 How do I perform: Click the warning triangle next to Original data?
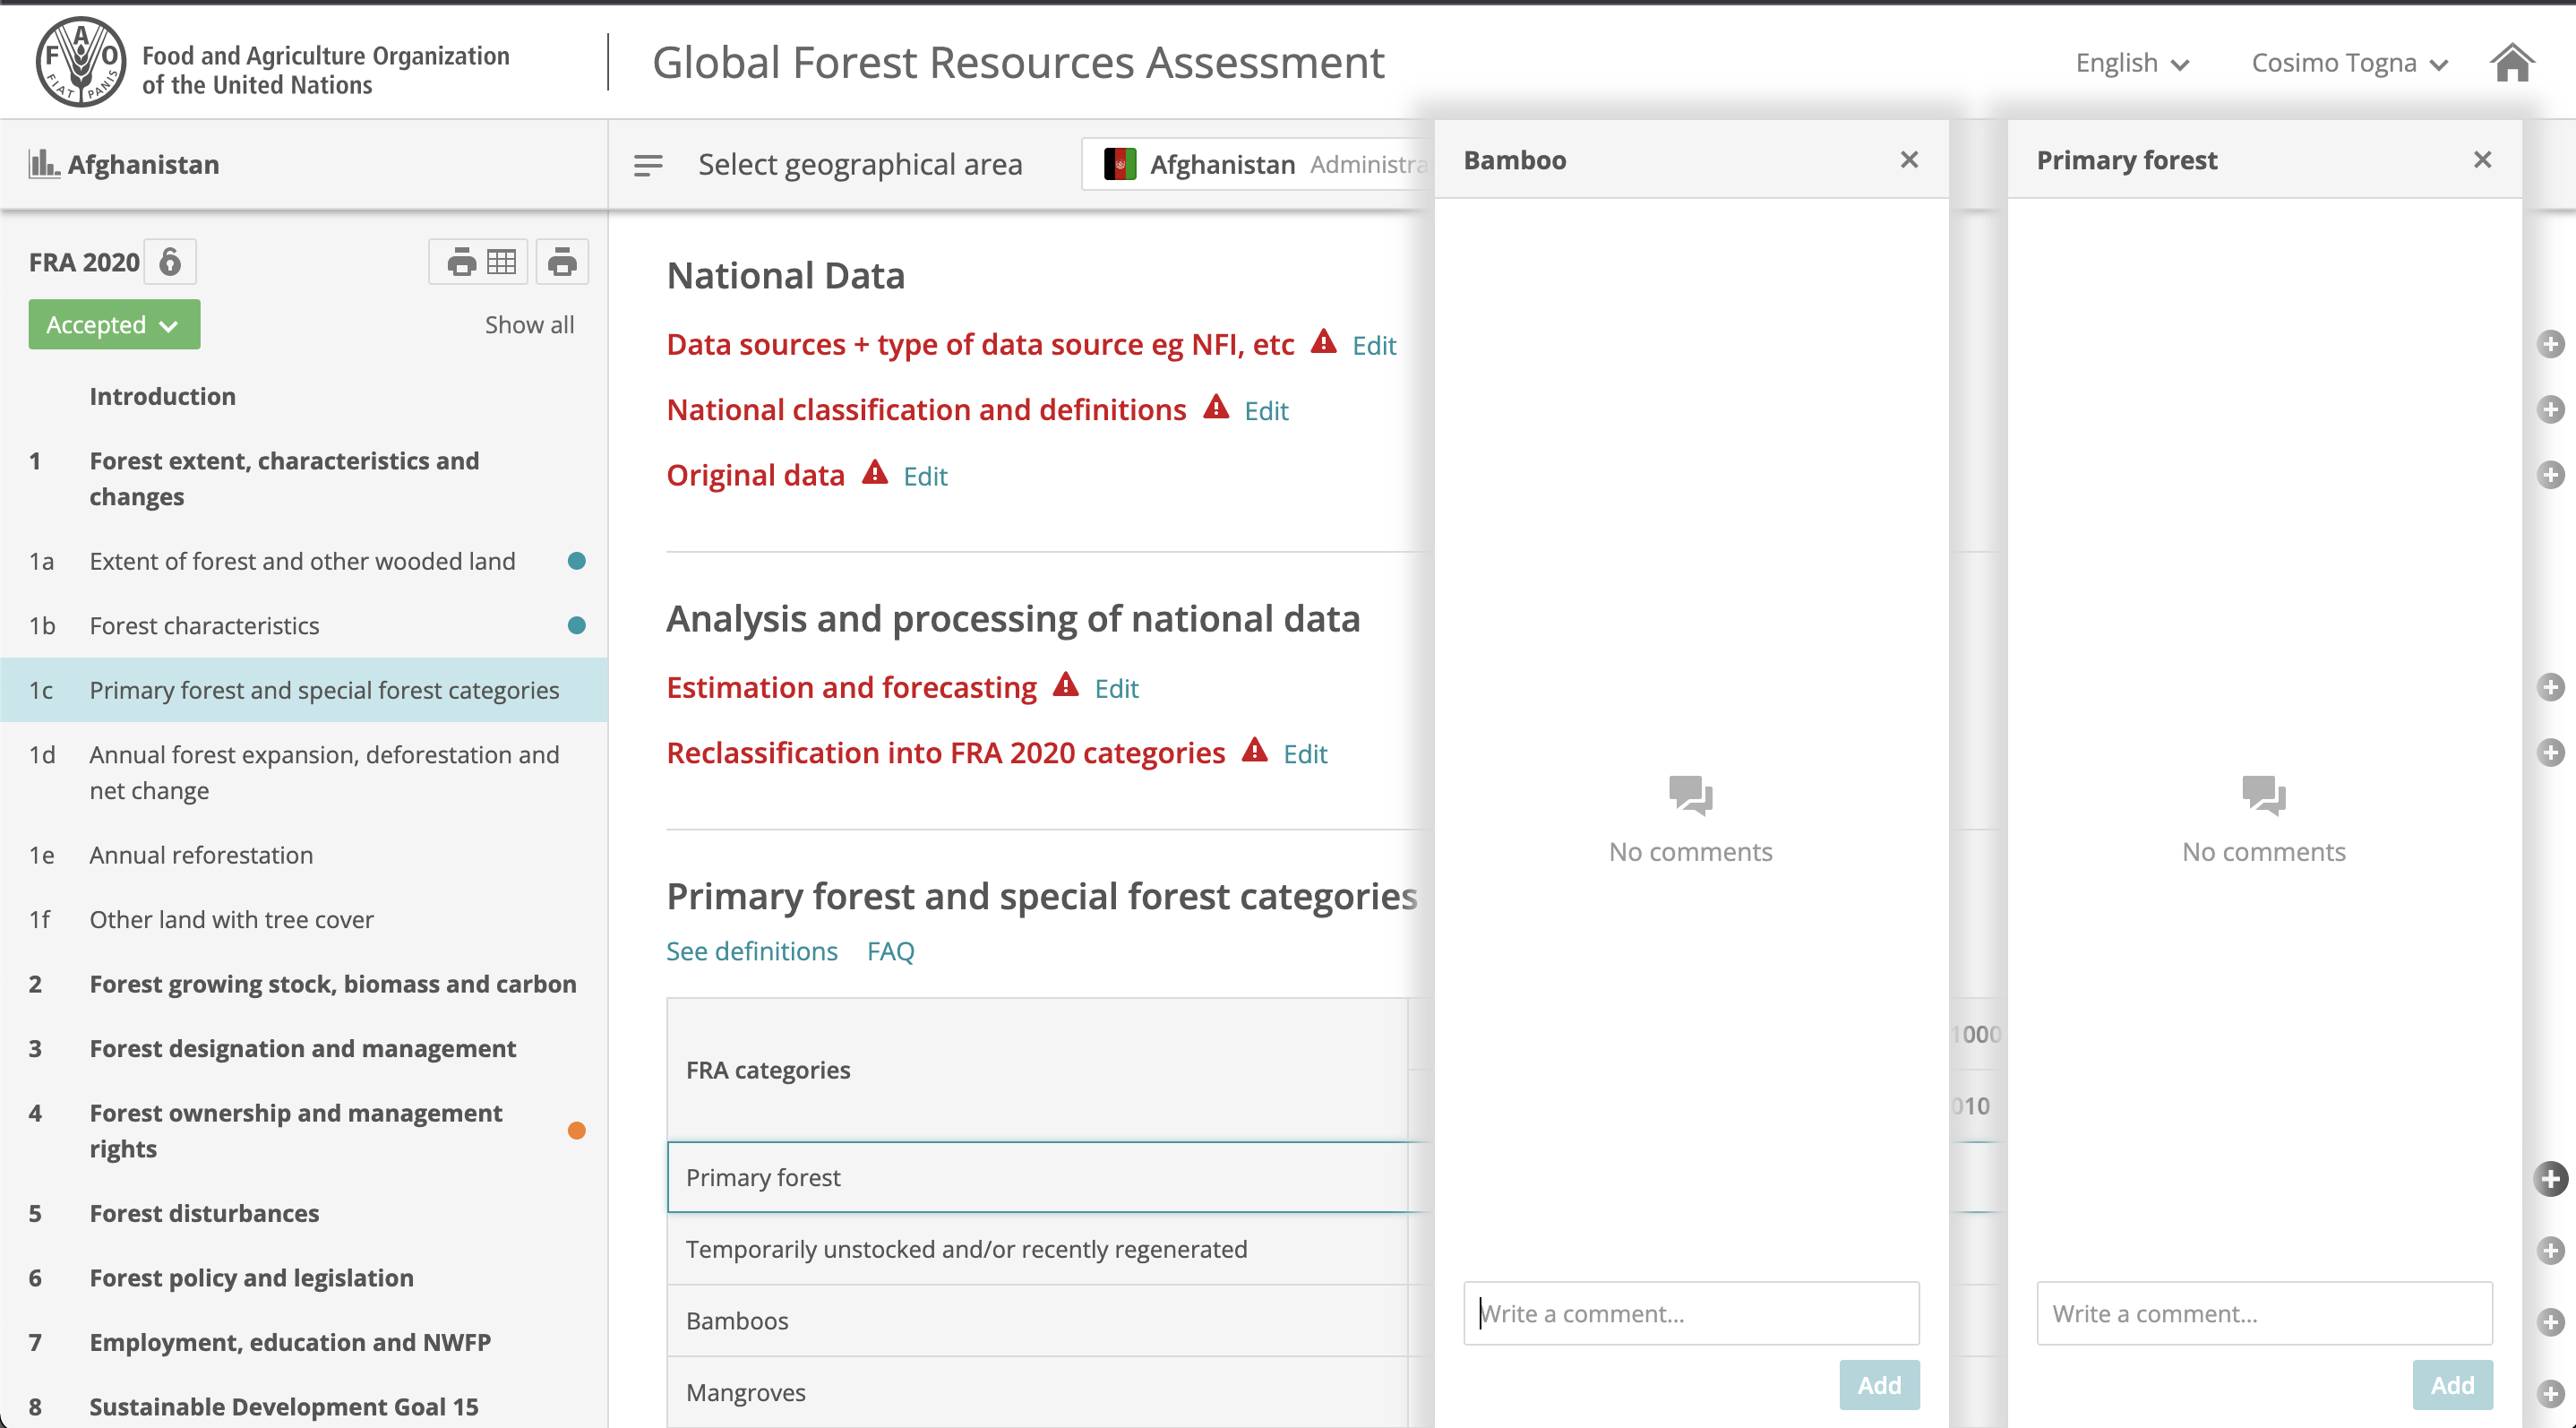(x=876, y=474)
